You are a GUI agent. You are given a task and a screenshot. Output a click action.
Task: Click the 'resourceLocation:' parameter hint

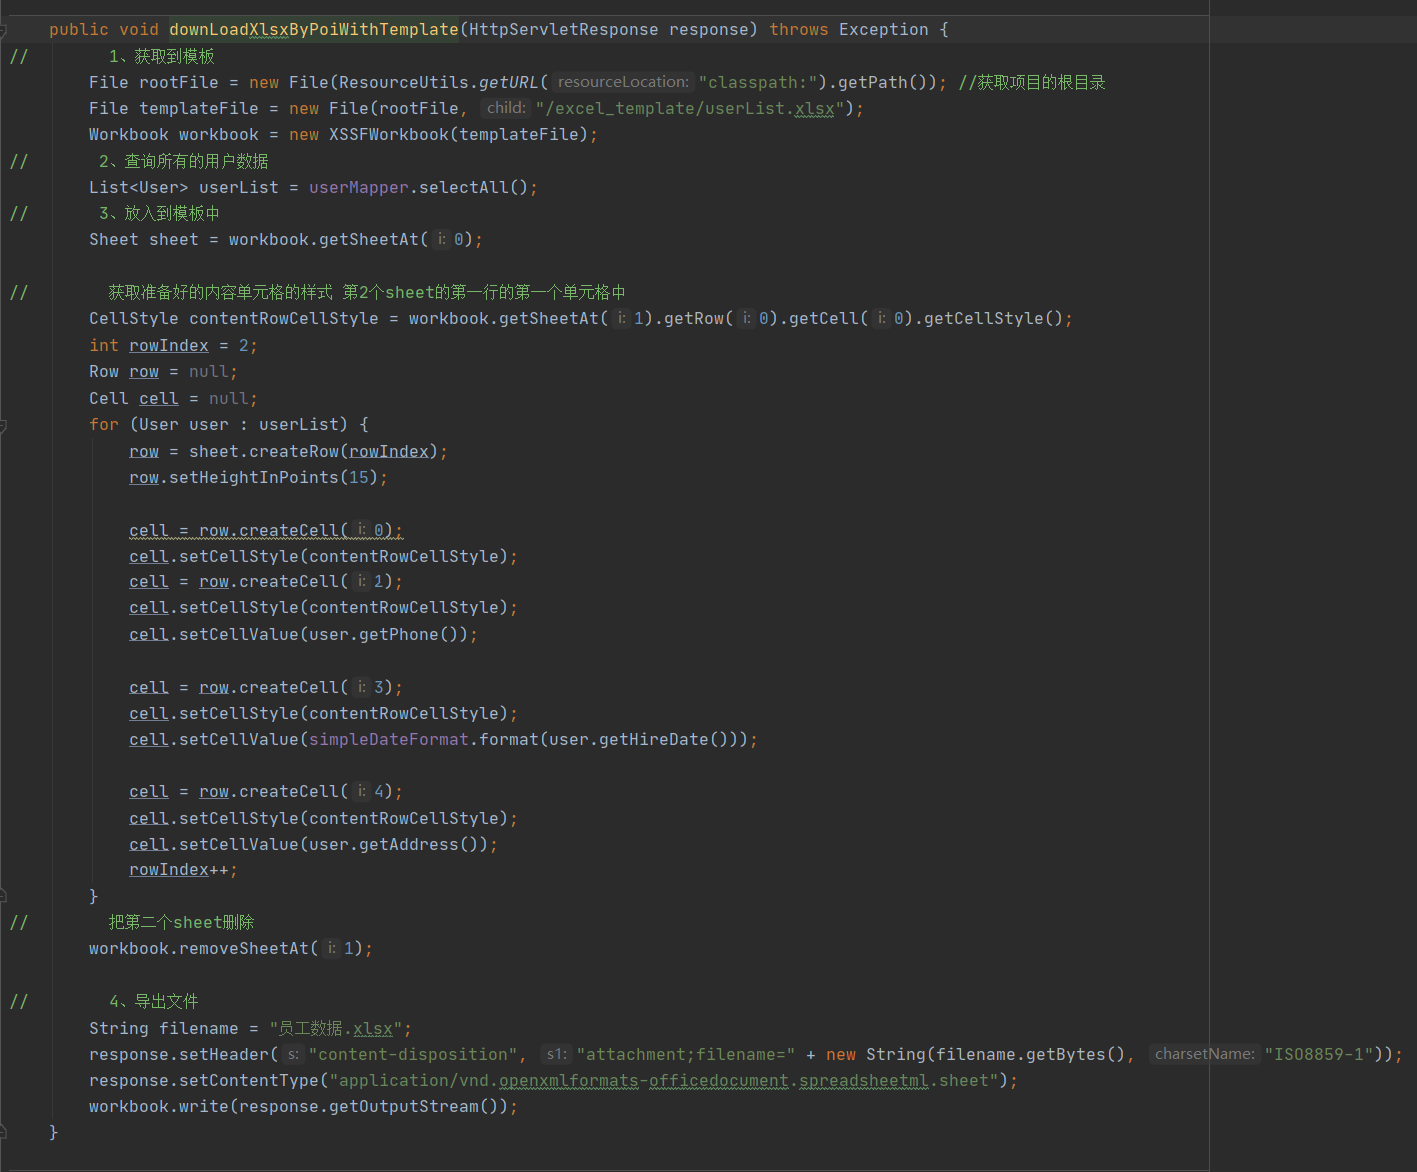[623, 82]
